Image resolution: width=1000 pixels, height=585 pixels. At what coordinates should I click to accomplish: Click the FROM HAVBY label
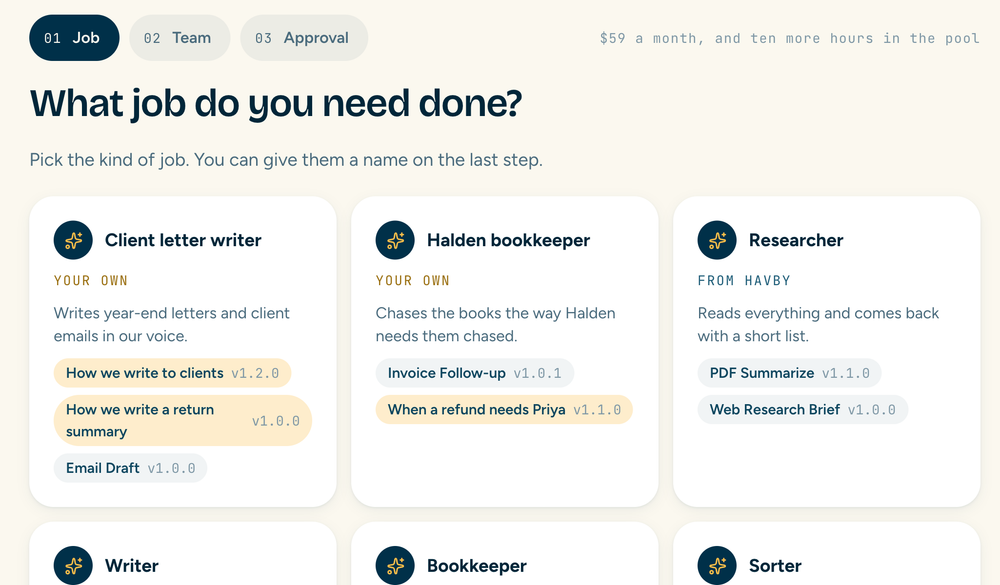click(744, 281)
